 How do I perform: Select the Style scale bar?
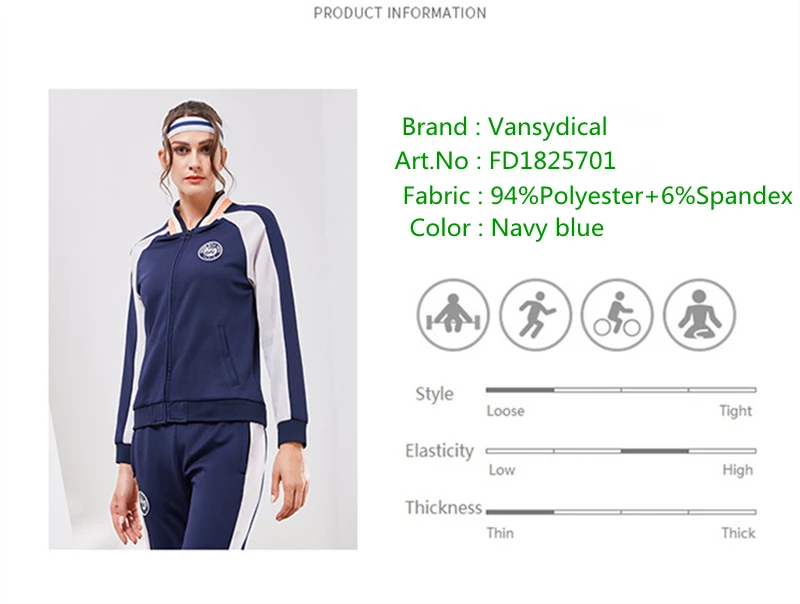tap(621, 390)
